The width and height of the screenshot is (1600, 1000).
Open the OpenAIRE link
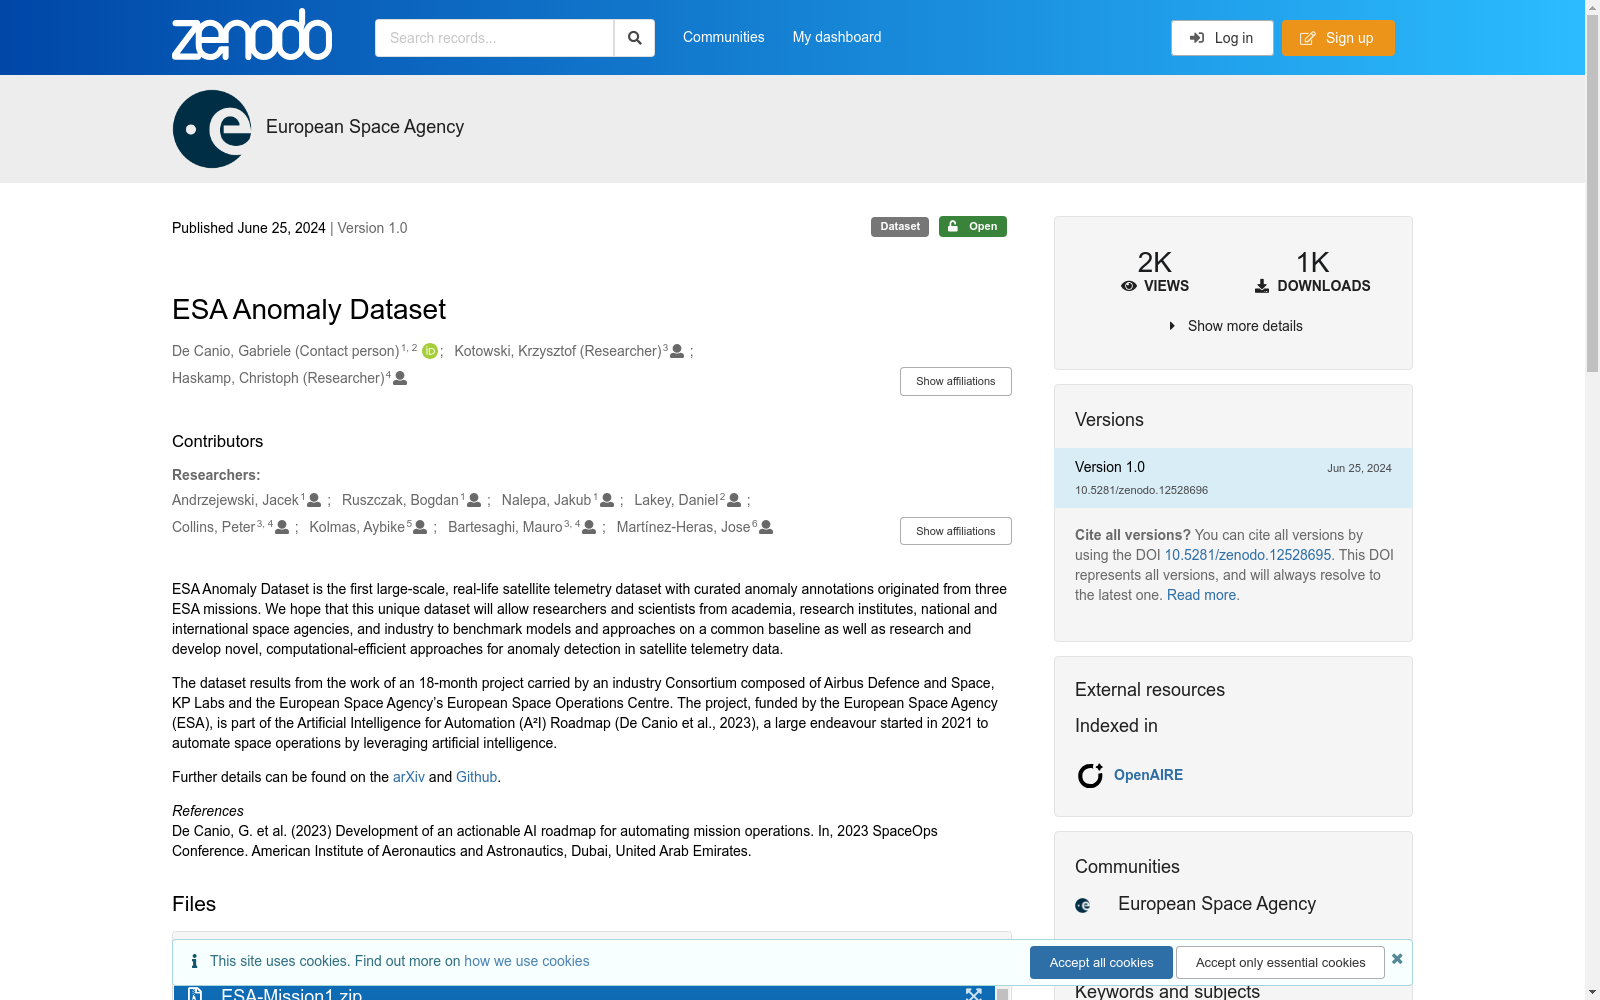pos(1148,775)
